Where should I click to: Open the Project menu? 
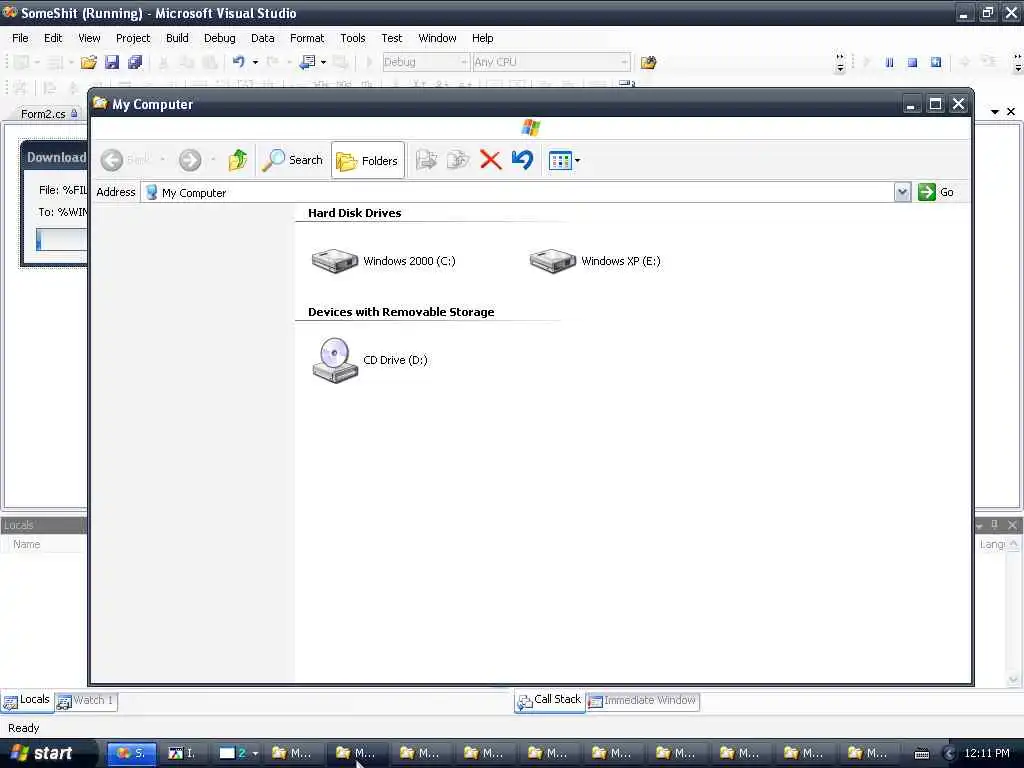pos(133,38)
